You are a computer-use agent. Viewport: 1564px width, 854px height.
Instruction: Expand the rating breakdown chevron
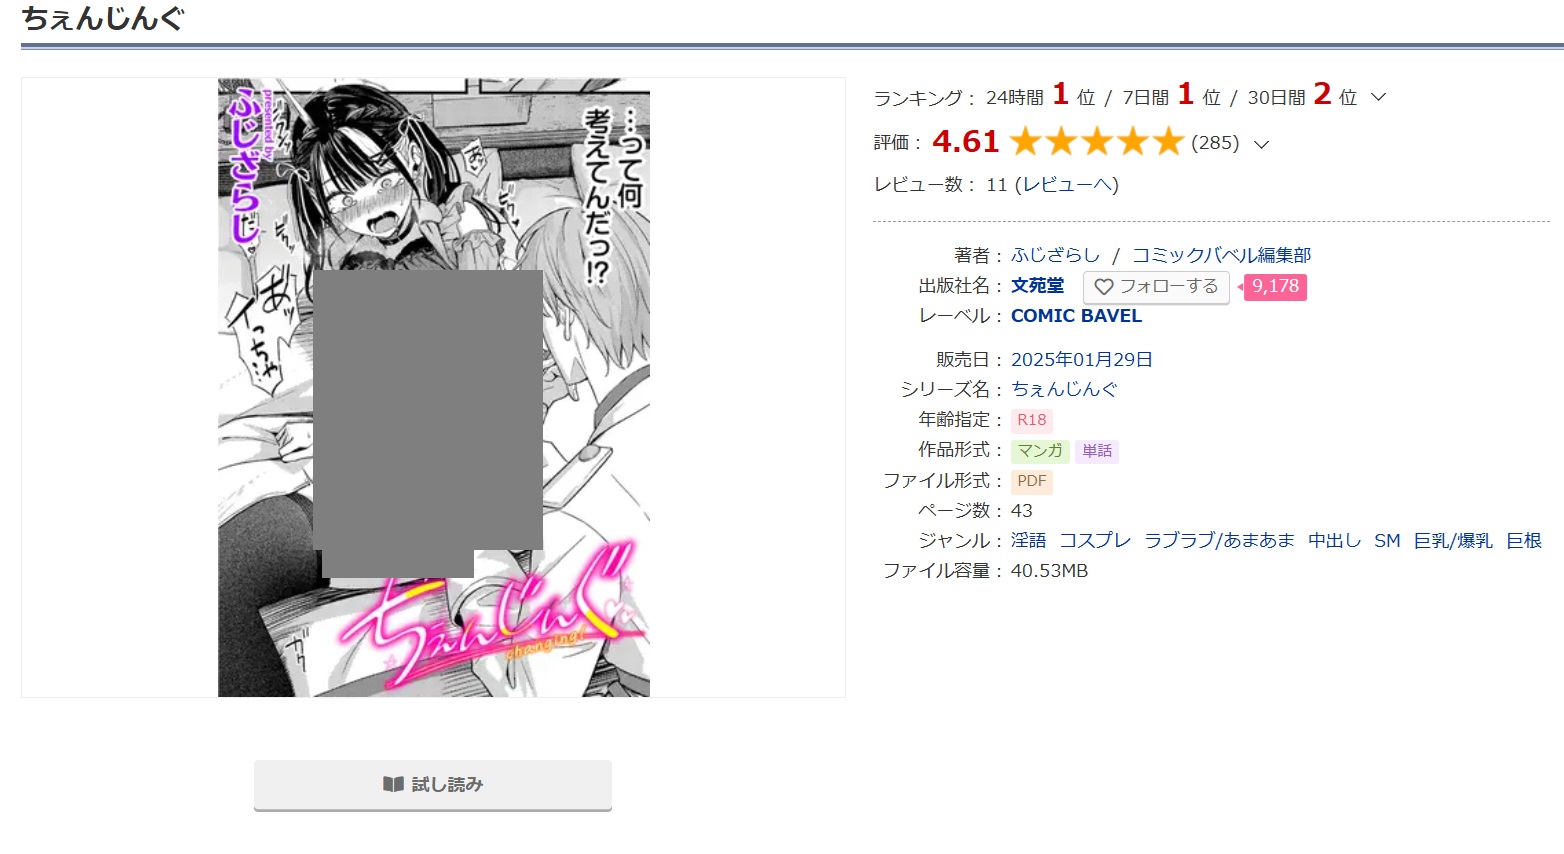(1261, 144)
